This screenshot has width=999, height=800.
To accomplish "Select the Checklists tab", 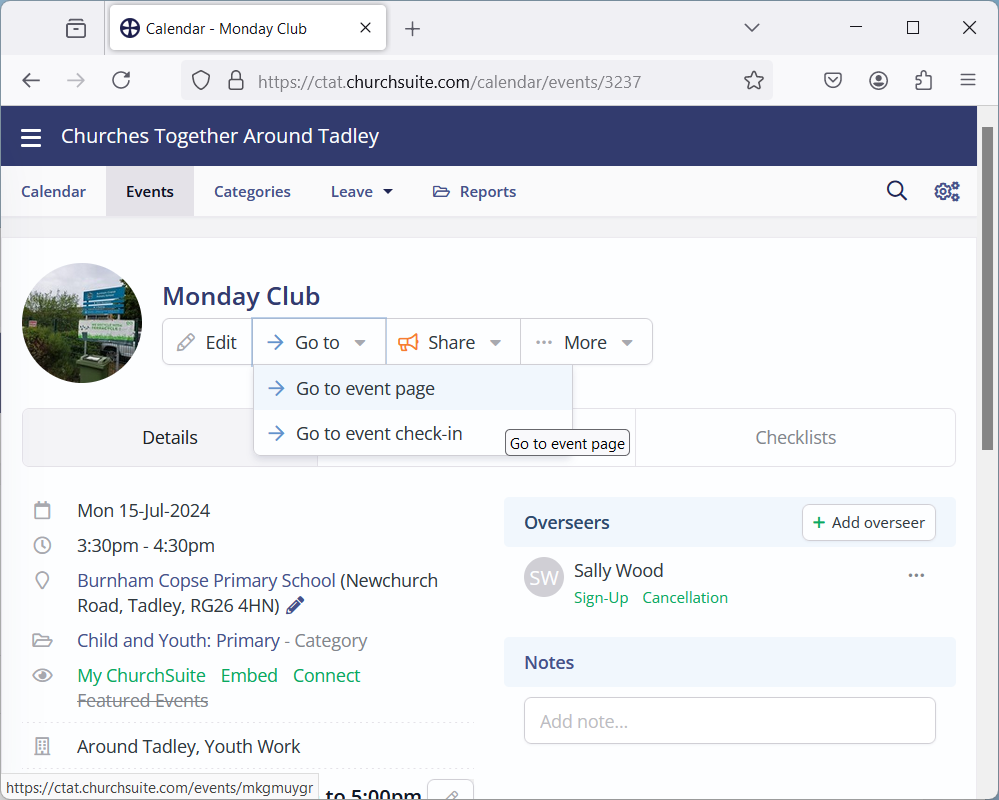I will (795, 438).
